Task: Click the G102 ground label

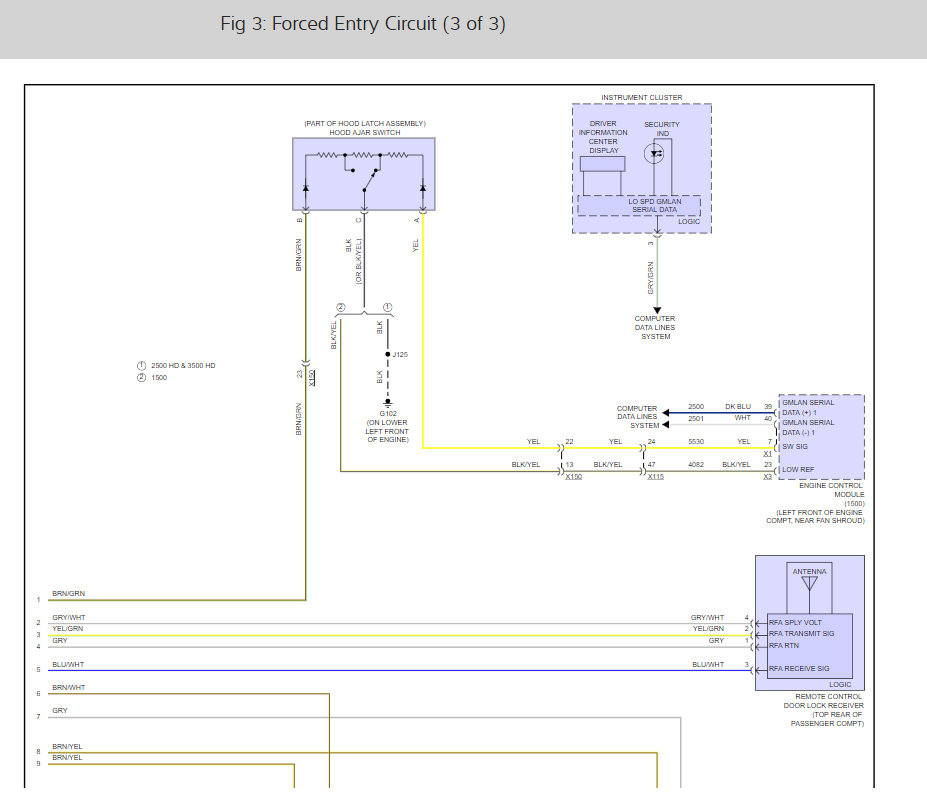Action: (388, 413)
